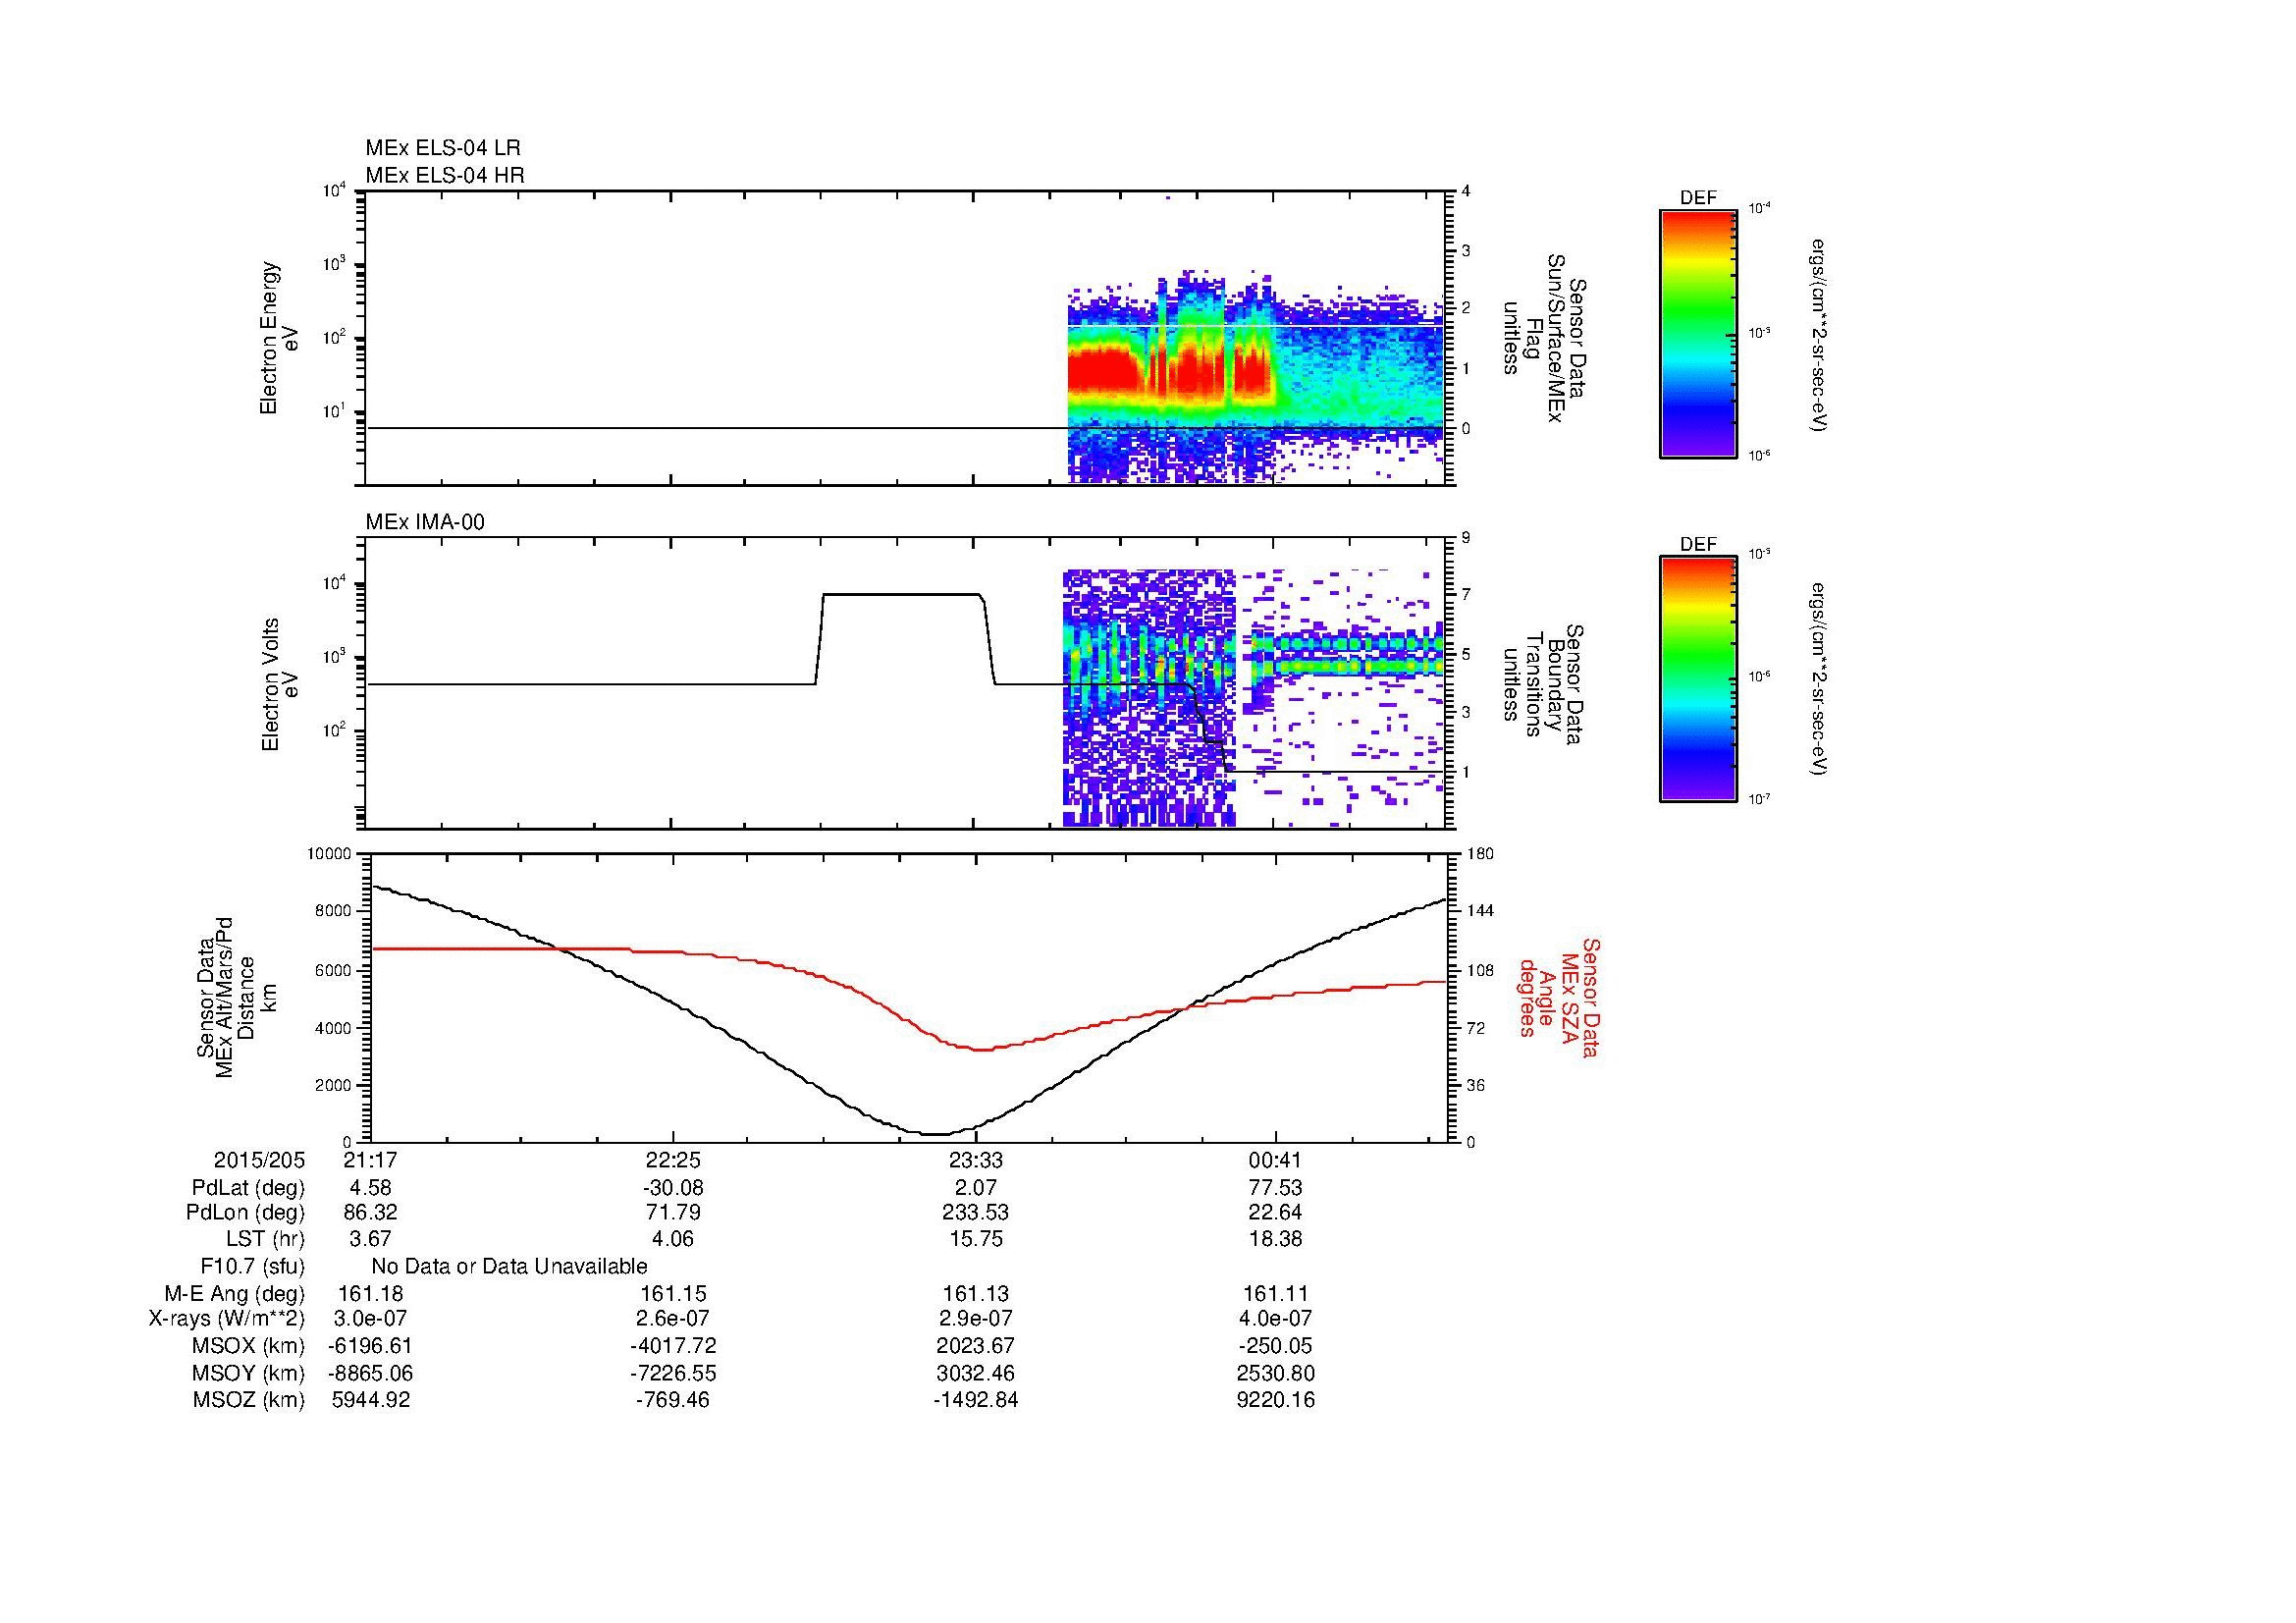Click the altitude curve minimum in bottom plot
This screenshot has width=2296, height=1623.
click(934, 1133)
